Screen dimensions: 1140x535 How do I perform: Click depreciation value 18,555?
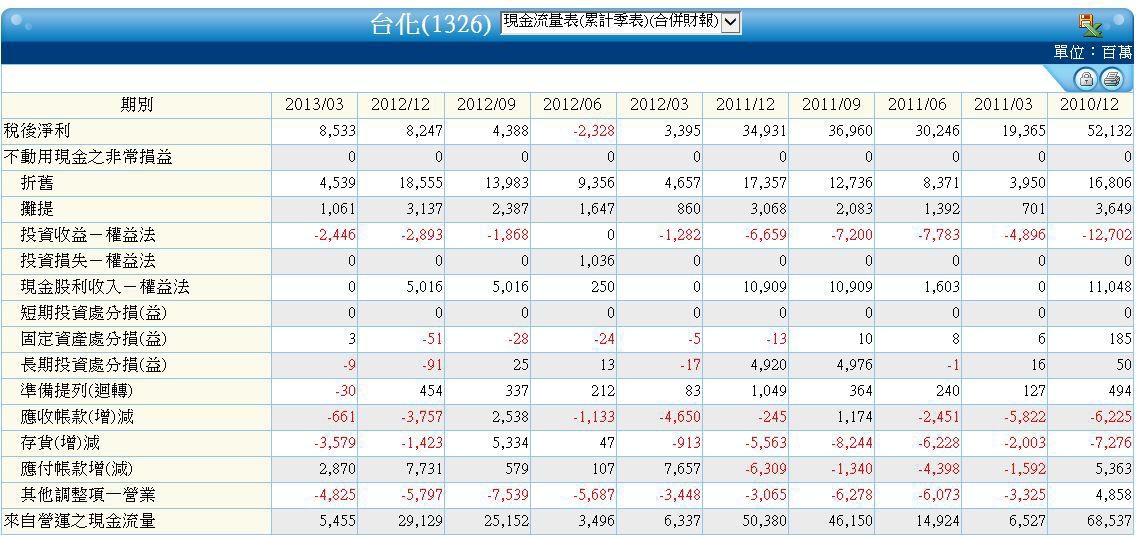click(420, 183)
